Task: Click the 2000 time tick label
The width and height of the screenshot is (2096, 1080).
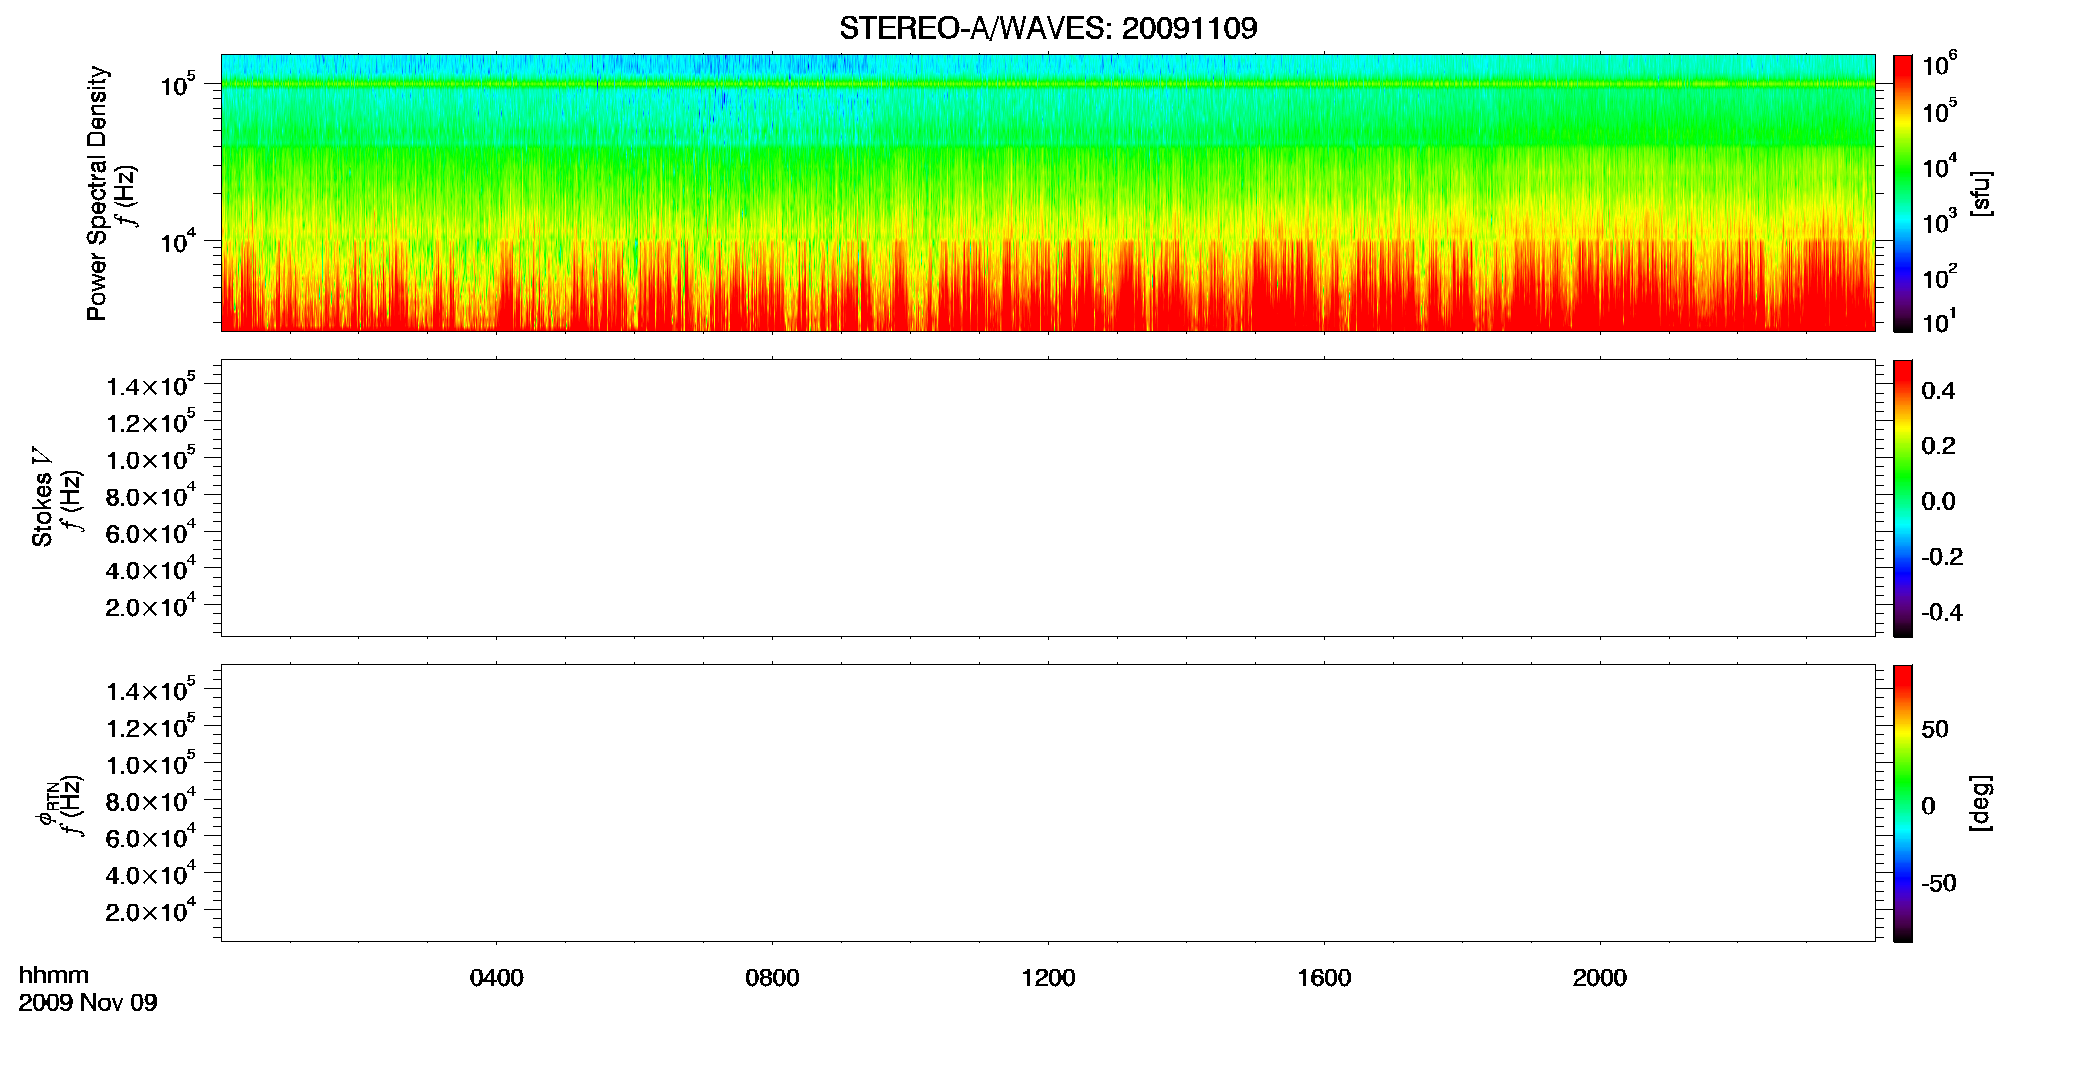Action: pyautogui.click(x=1600, y=978)
